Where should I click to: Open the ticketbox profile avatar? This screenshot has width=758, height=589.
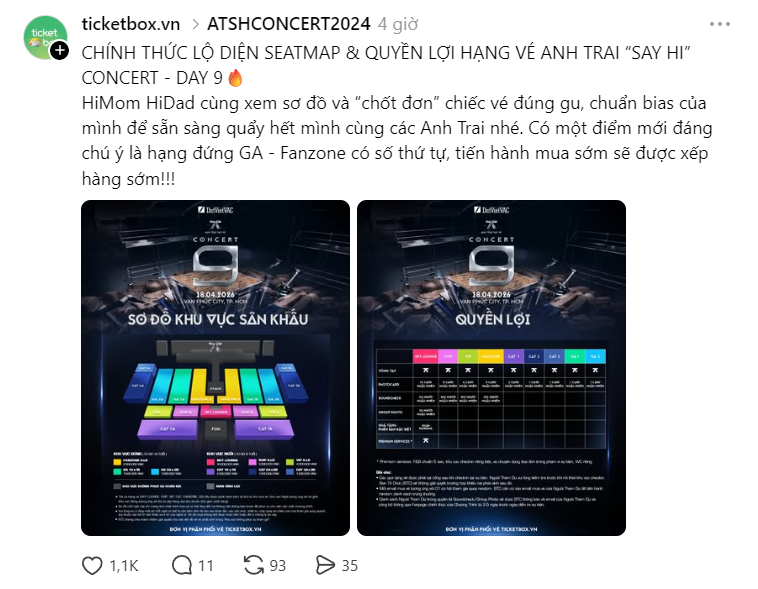[x=45, y=37]
